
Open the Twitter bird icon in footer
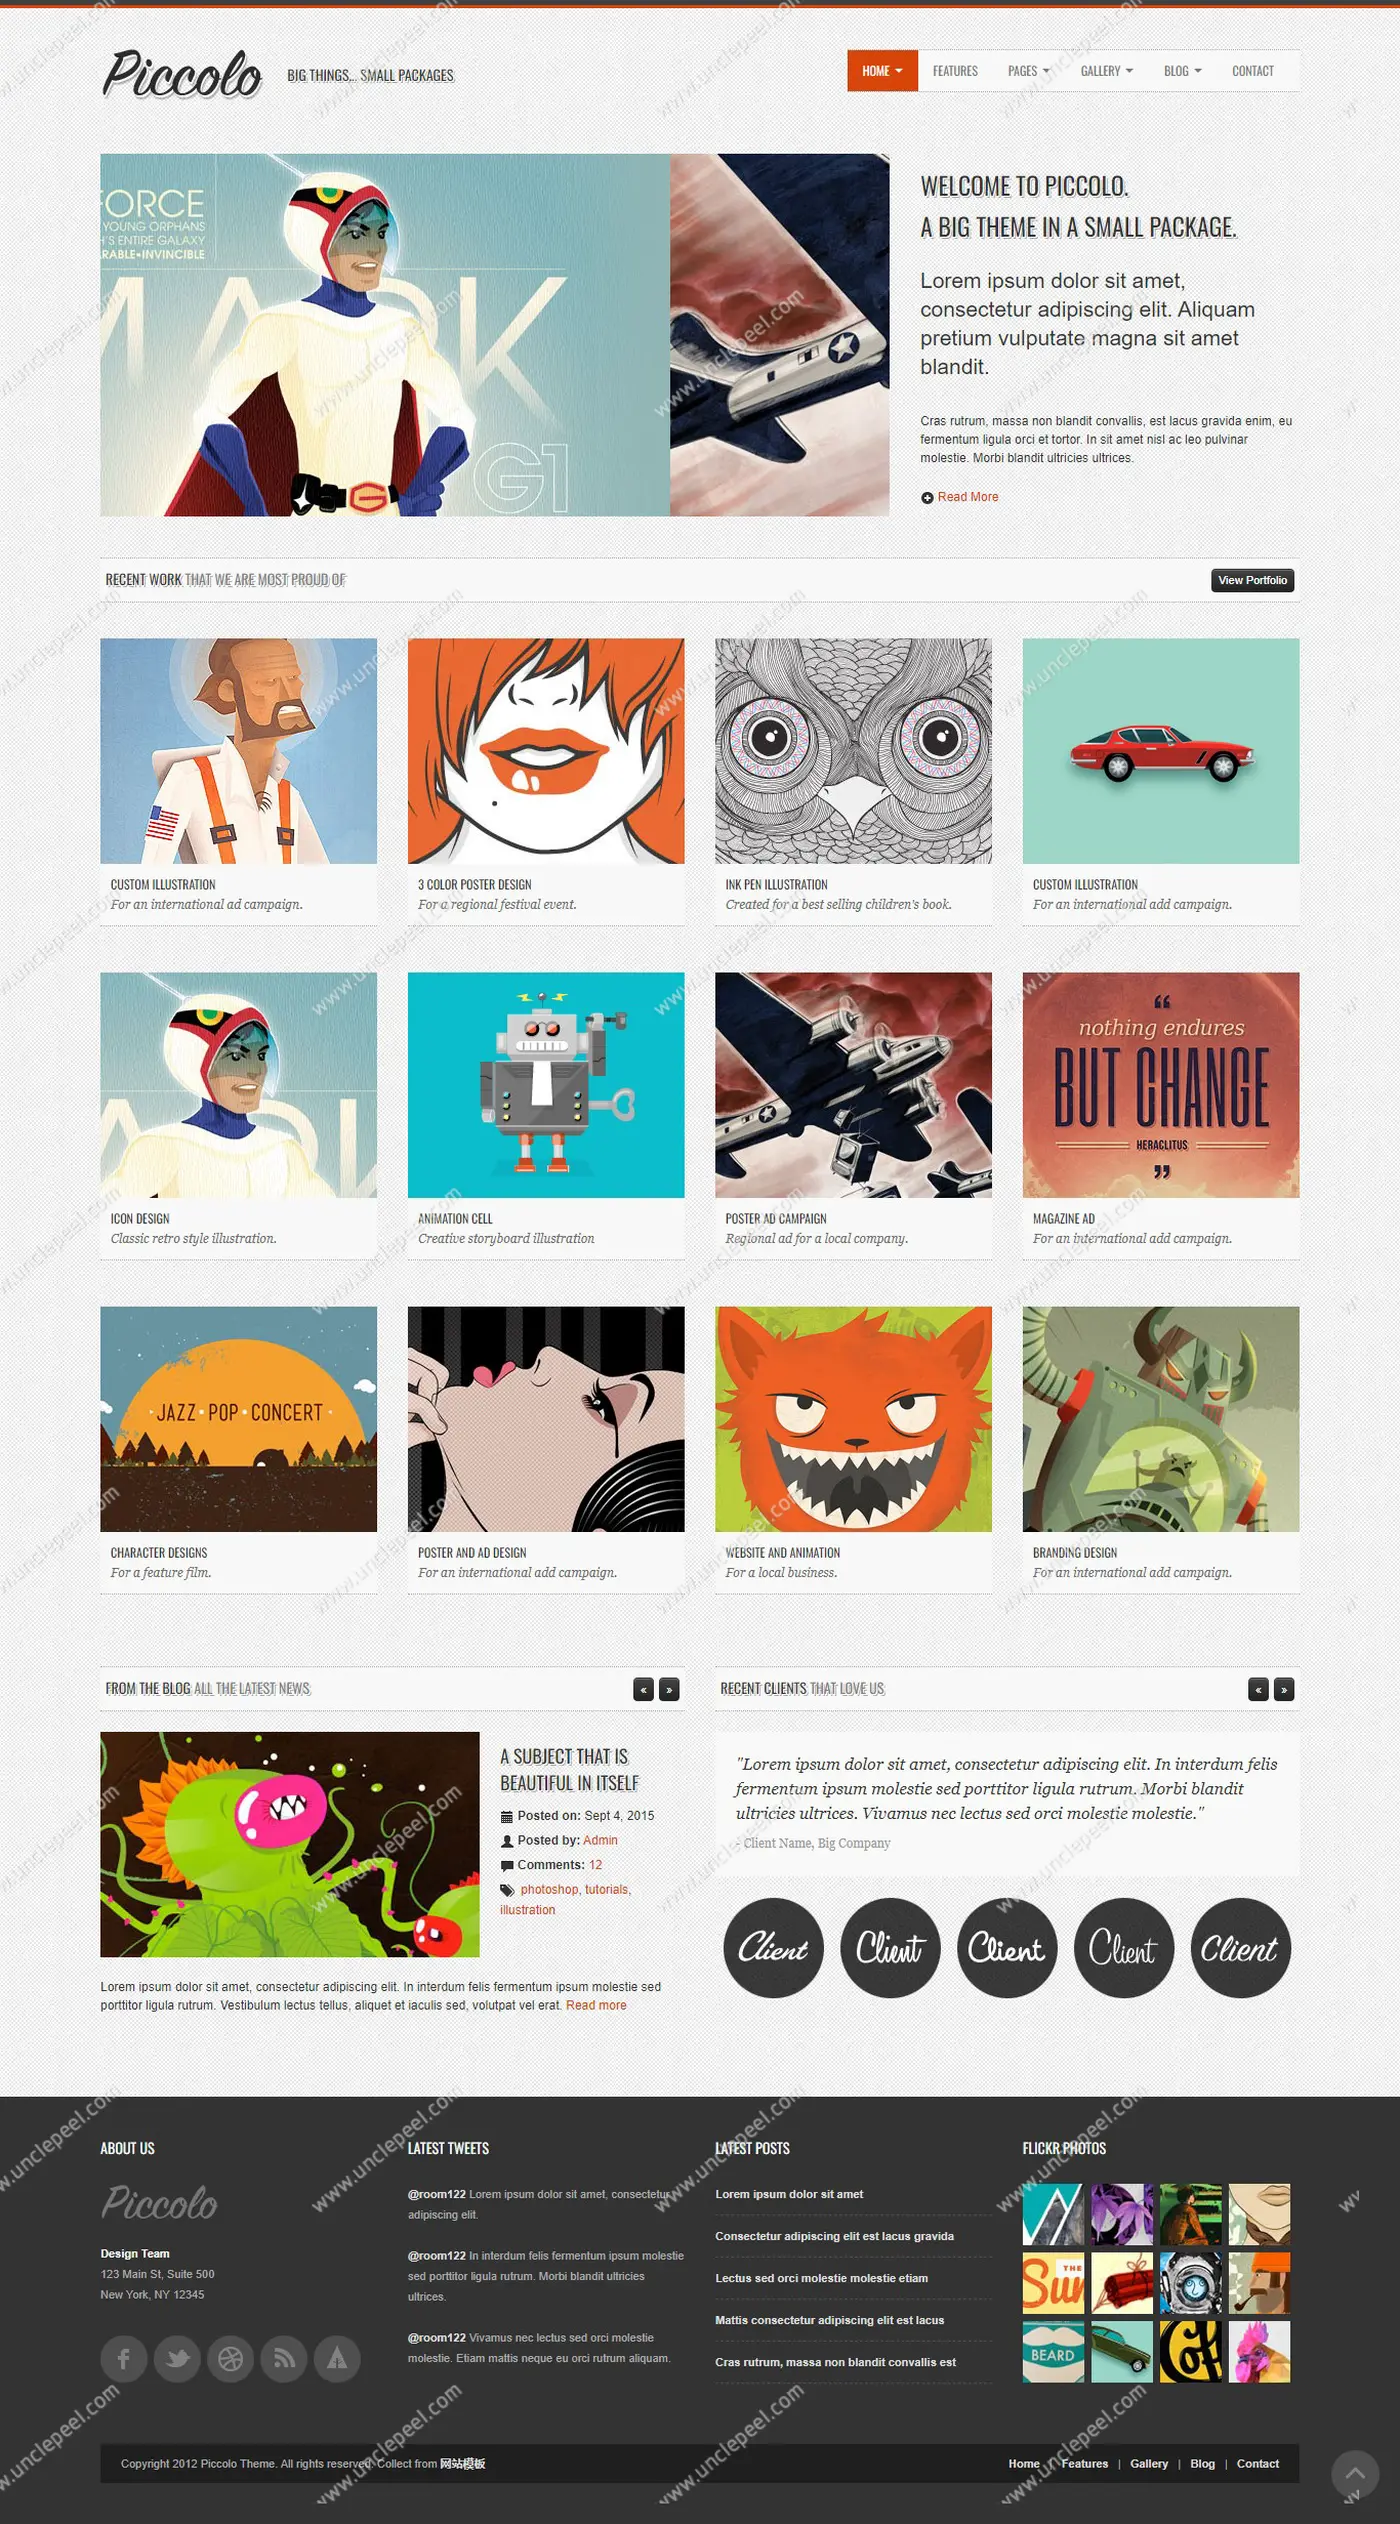(x=177, y=2359)
